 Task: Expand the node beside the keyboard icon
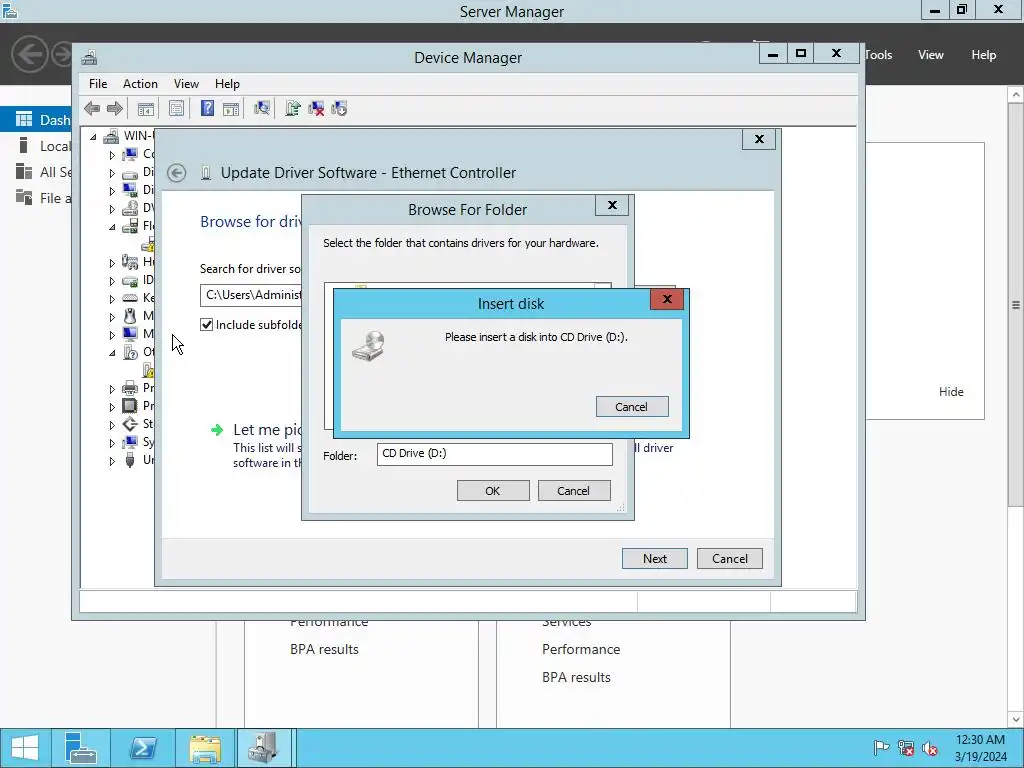tap(112, 298)
